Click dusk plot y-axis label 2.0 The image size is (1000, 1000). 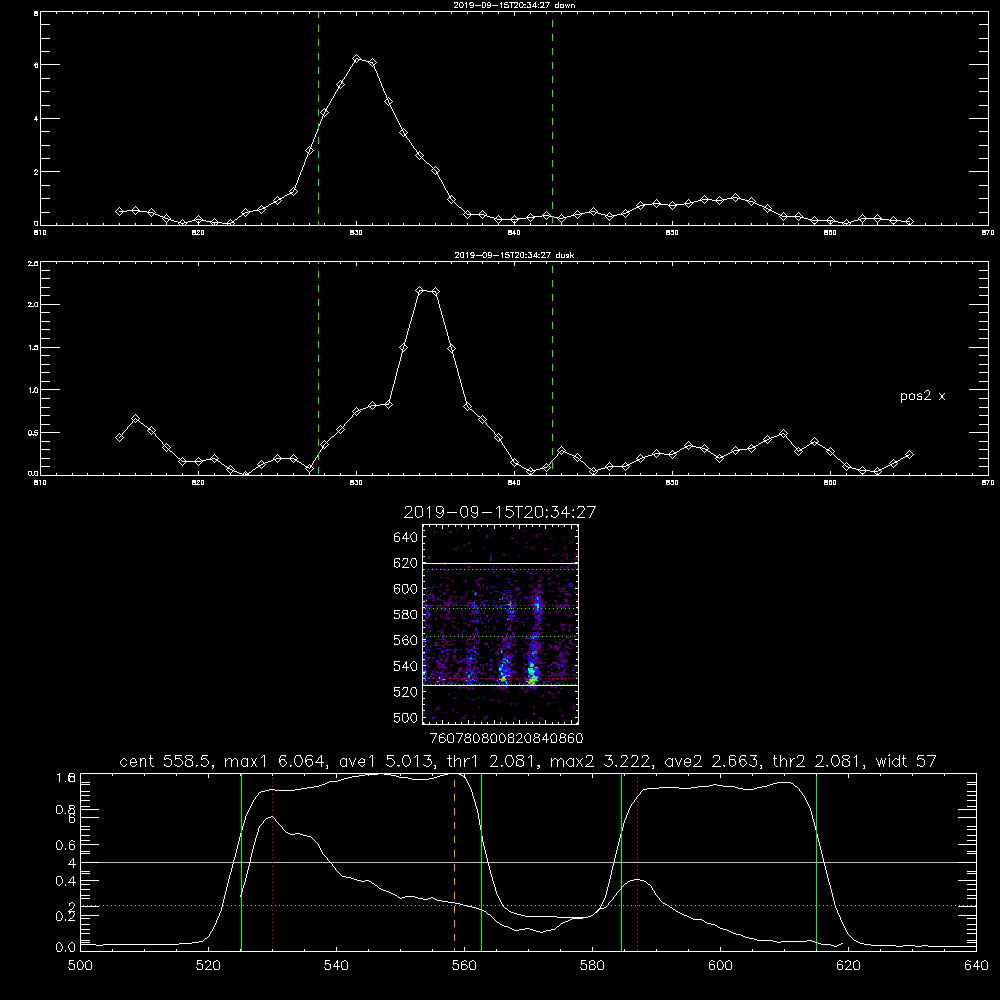tap(33, 304)
